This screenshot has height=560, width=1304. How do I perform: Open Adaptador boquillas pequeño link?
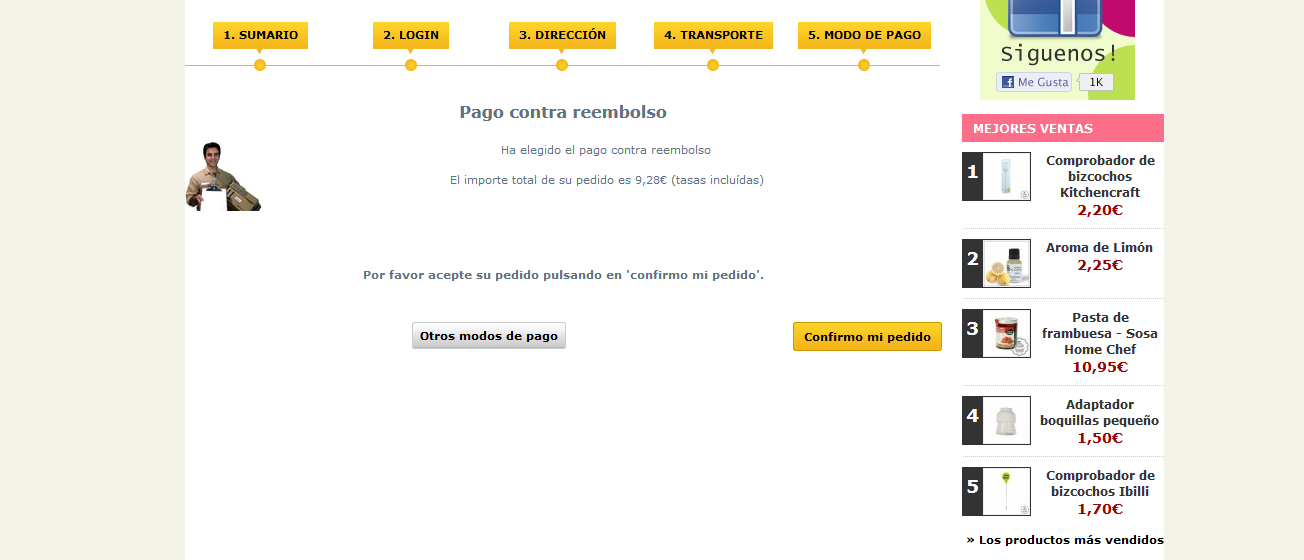(1100, 412)
